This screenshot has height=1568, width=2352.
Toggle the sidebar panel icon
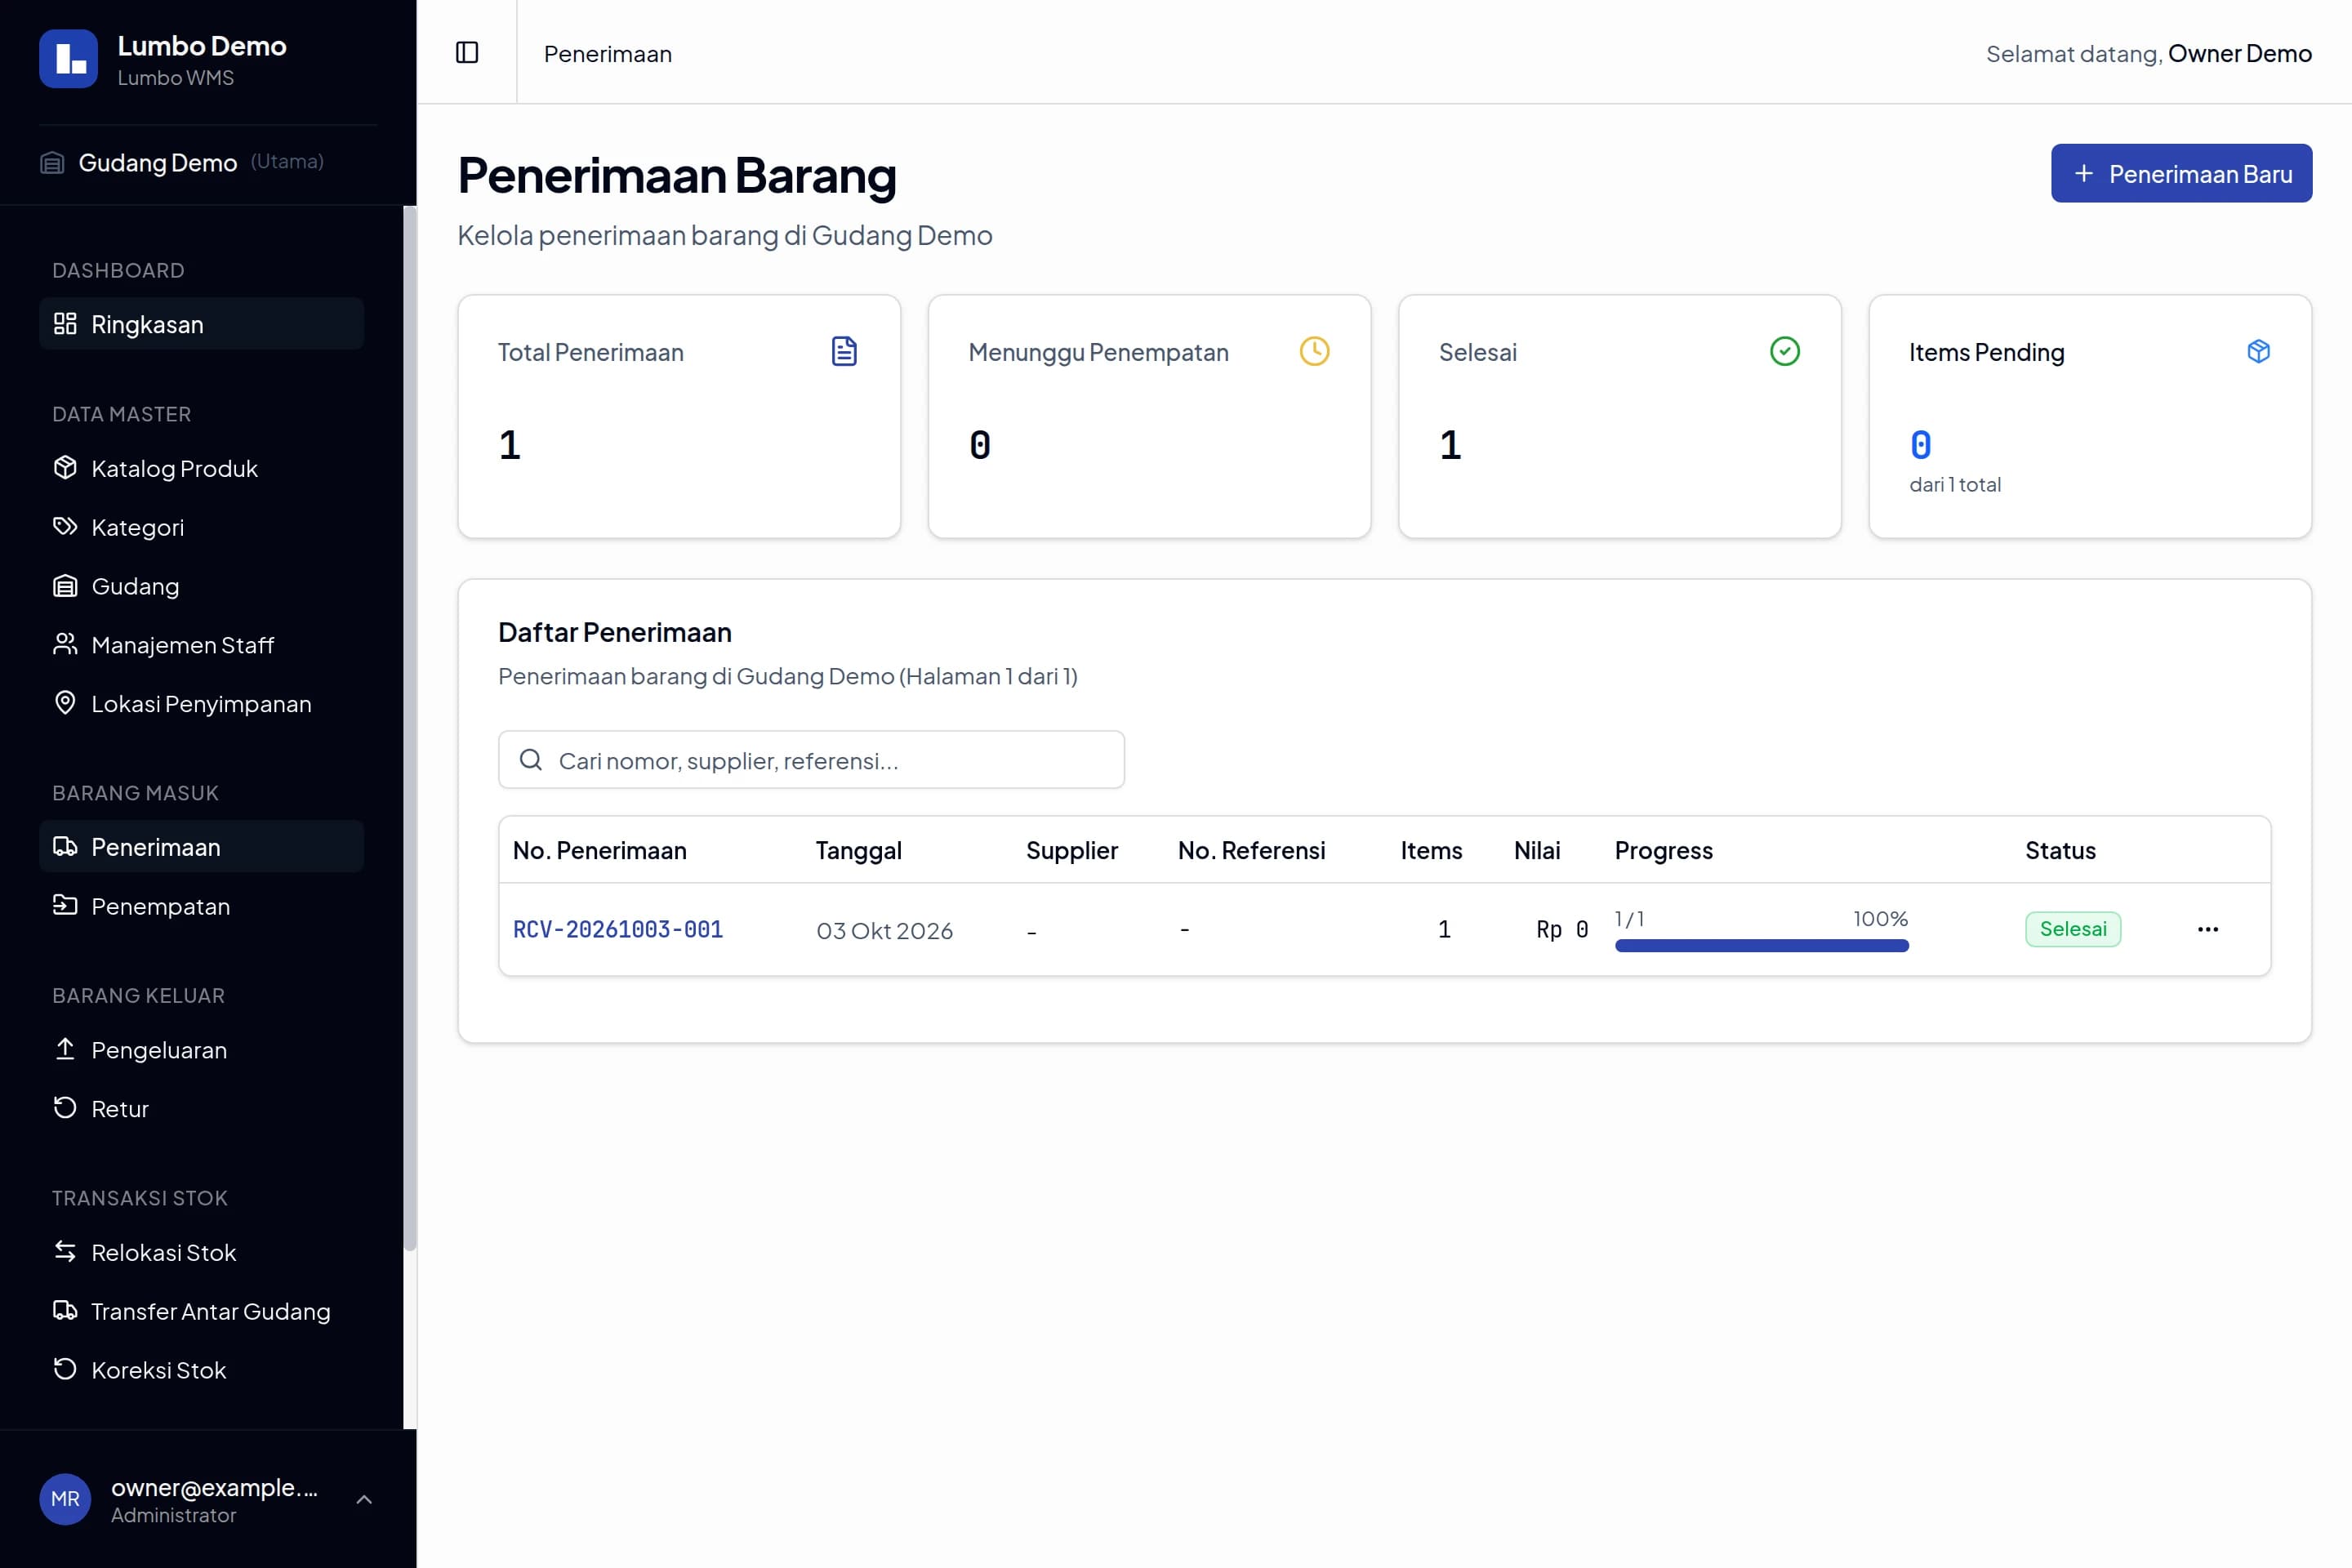(467, 52)
